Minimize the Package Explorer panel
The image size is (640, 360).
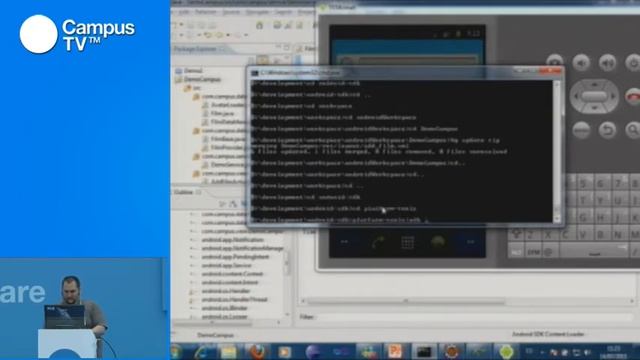tap(278, 48)
